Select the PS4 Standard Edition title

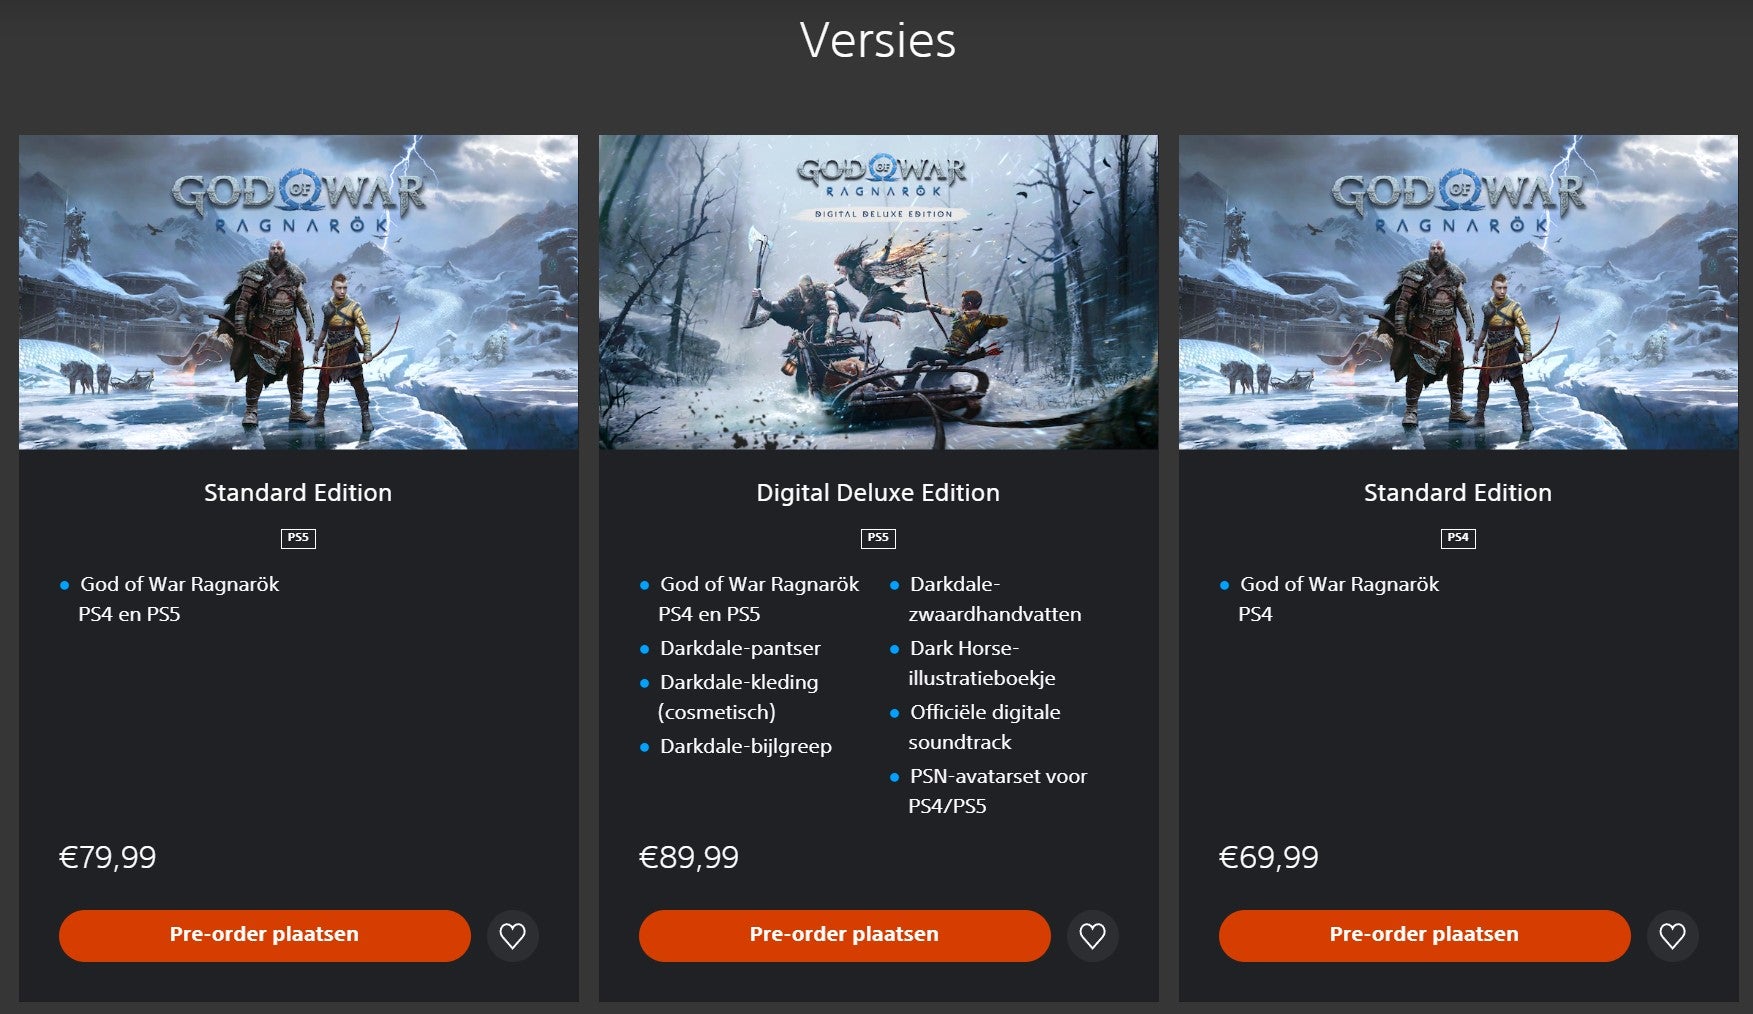click(1458, 492)
